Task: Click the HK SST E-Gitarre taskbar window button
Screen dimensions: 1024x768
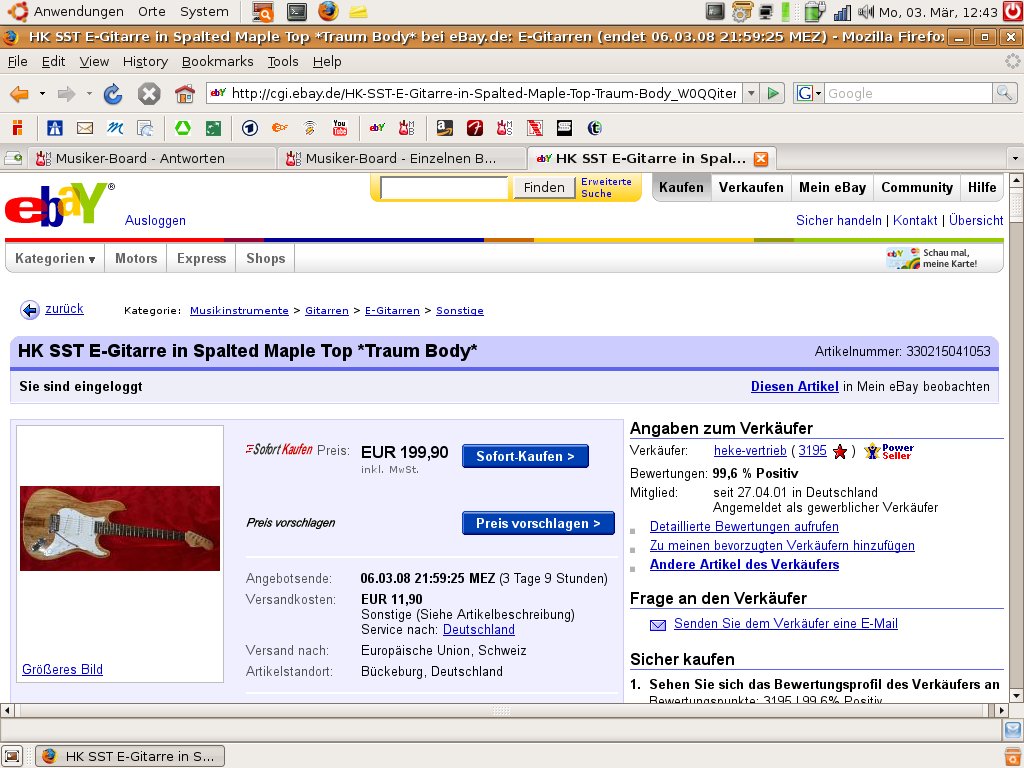Action: tap(129, 756)
